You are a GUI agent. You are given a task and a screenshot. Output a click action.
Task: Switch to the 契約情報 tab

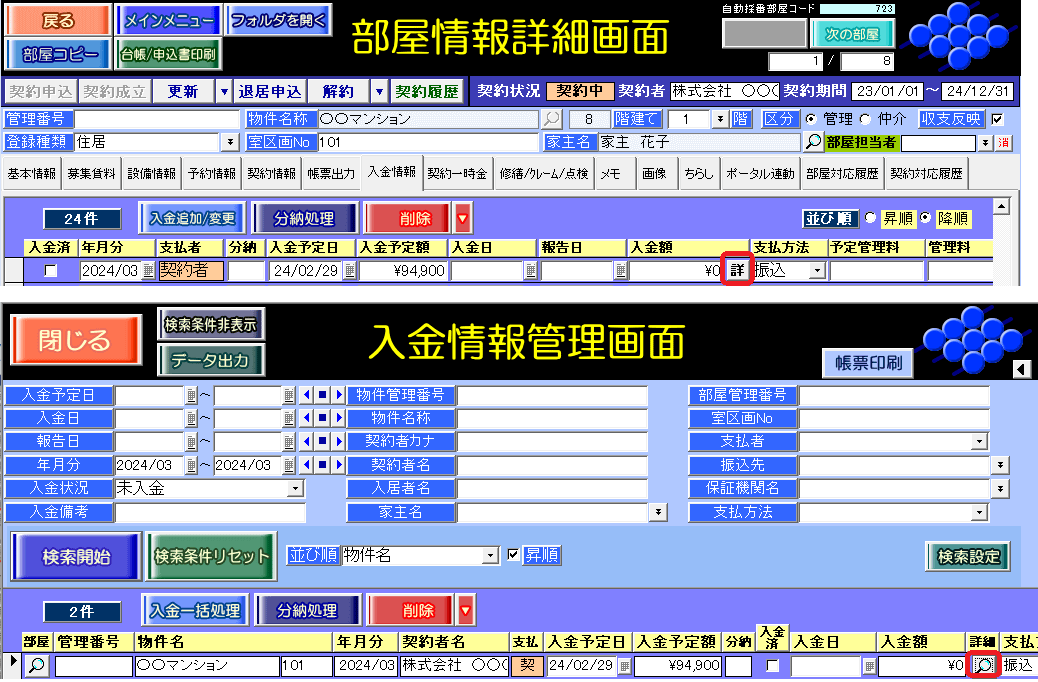coord(271,173)
